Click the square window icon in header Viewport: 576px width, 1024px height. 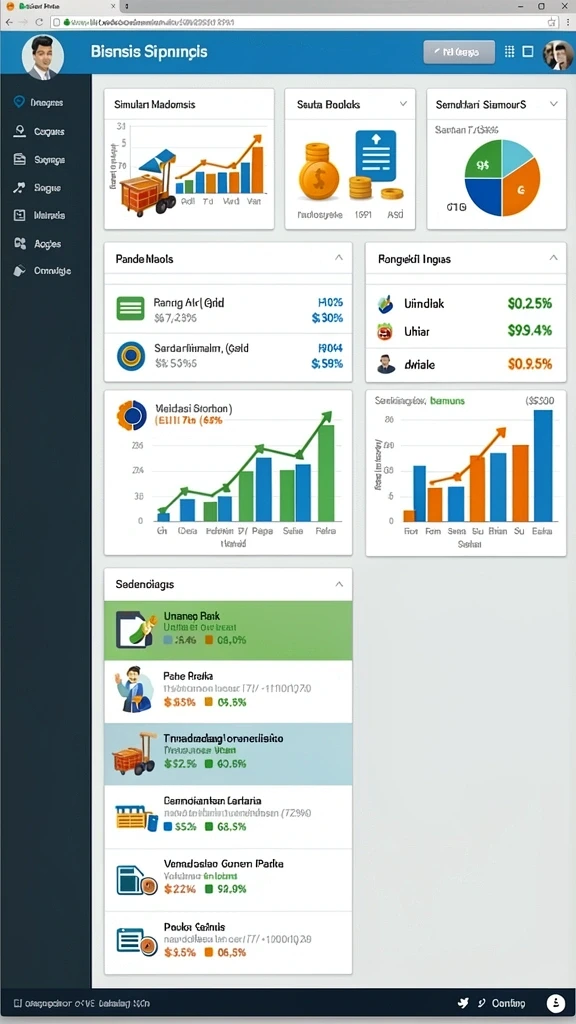[x=528, y=52]
